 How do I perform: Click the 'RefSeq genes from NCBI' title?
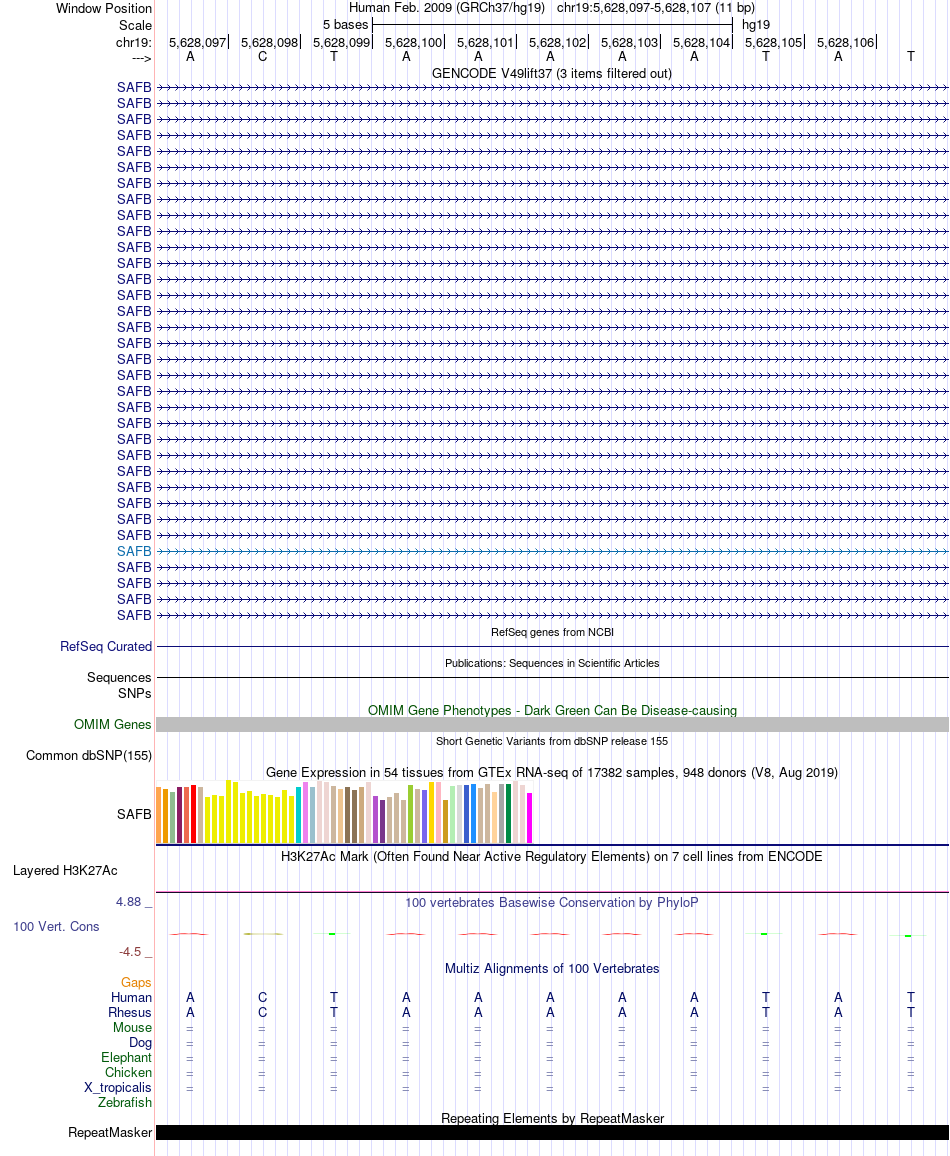[x=552, y=632]
